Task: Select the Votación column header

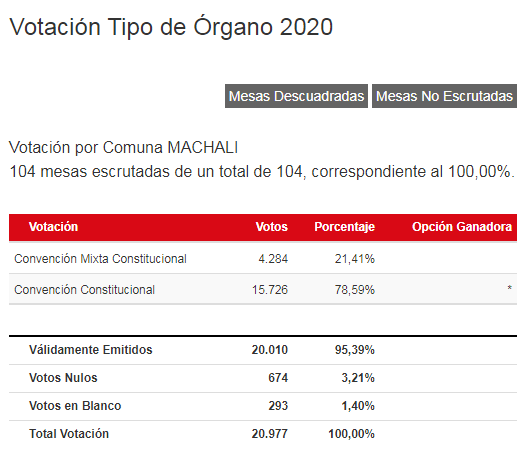Action: [x=53, y=227]
